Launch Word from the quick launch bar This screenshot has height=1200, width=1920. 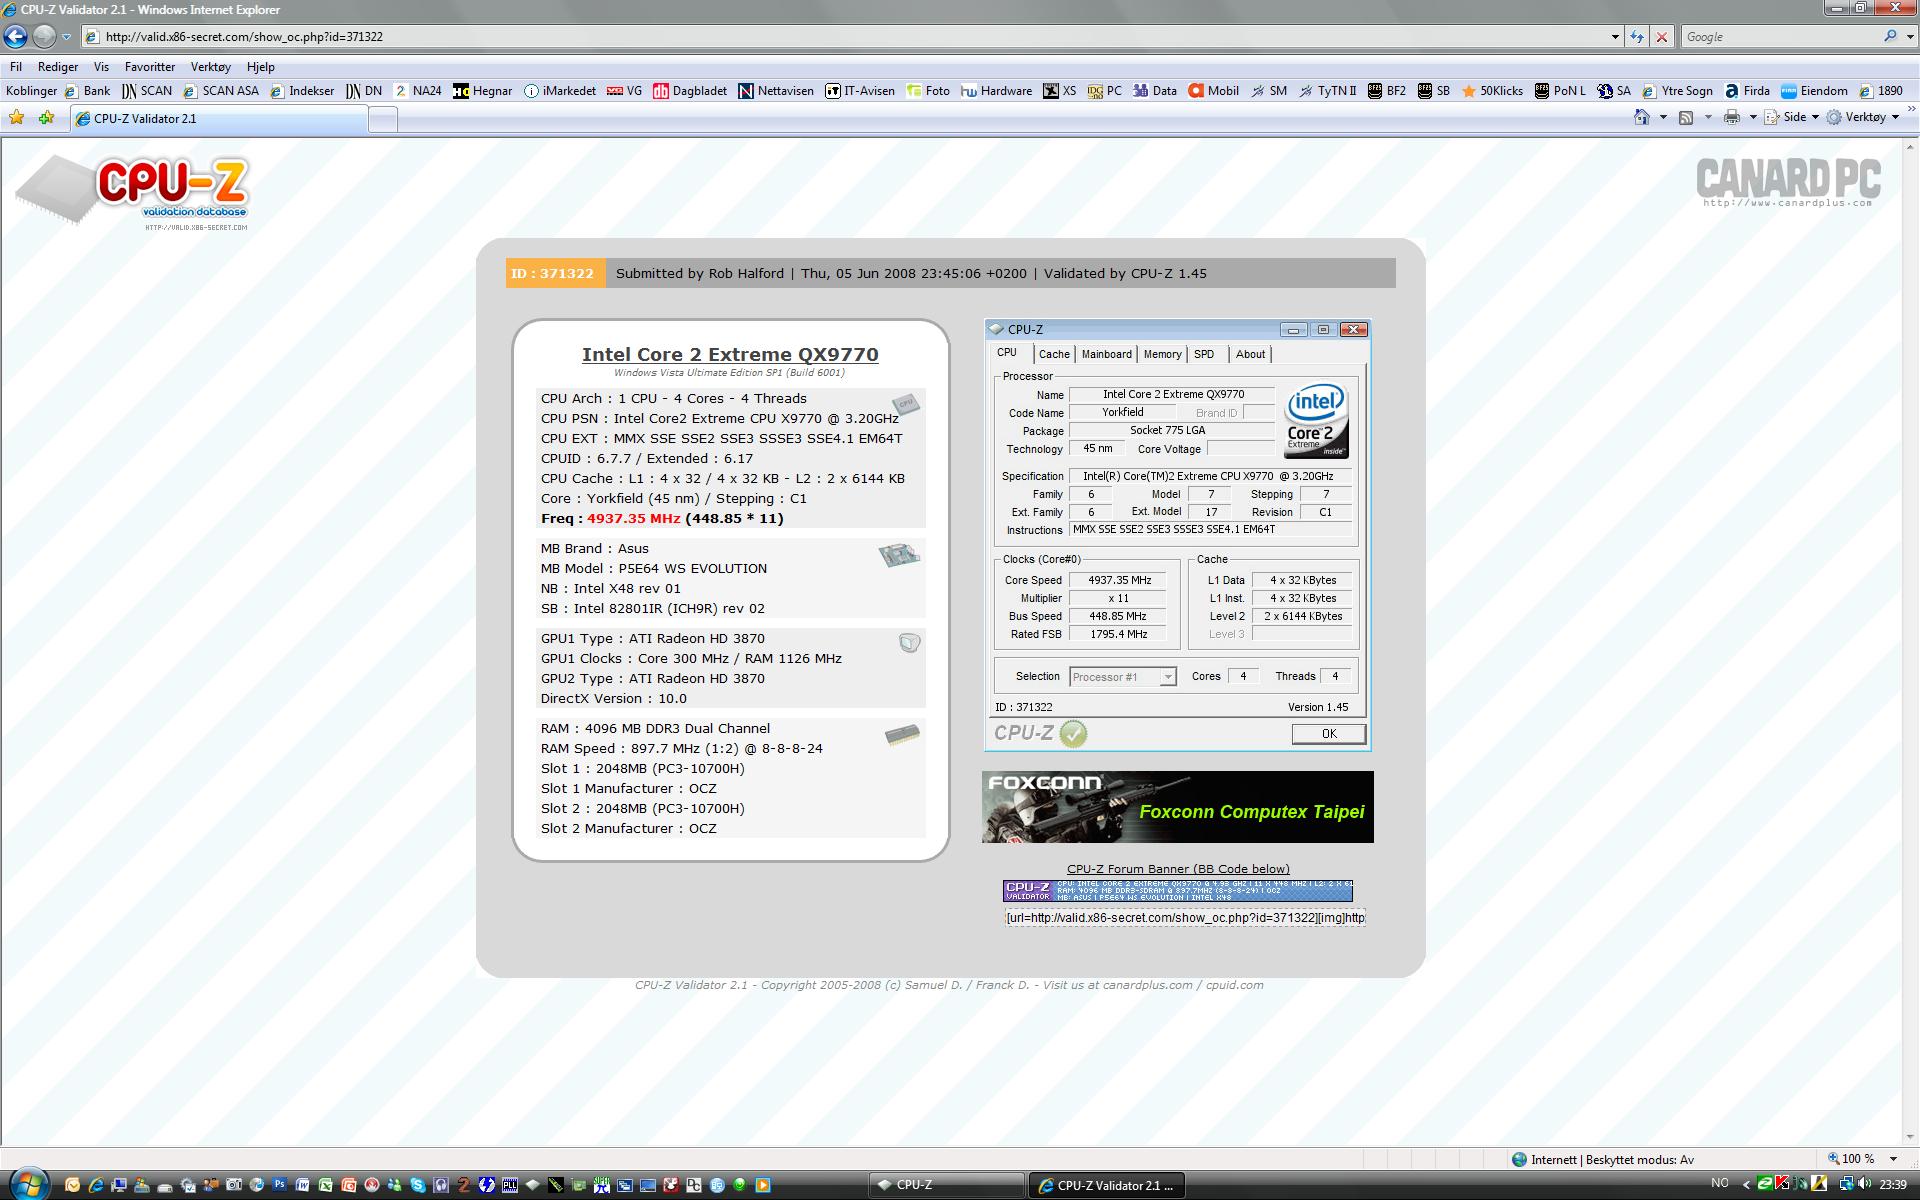coord(302,1185)
